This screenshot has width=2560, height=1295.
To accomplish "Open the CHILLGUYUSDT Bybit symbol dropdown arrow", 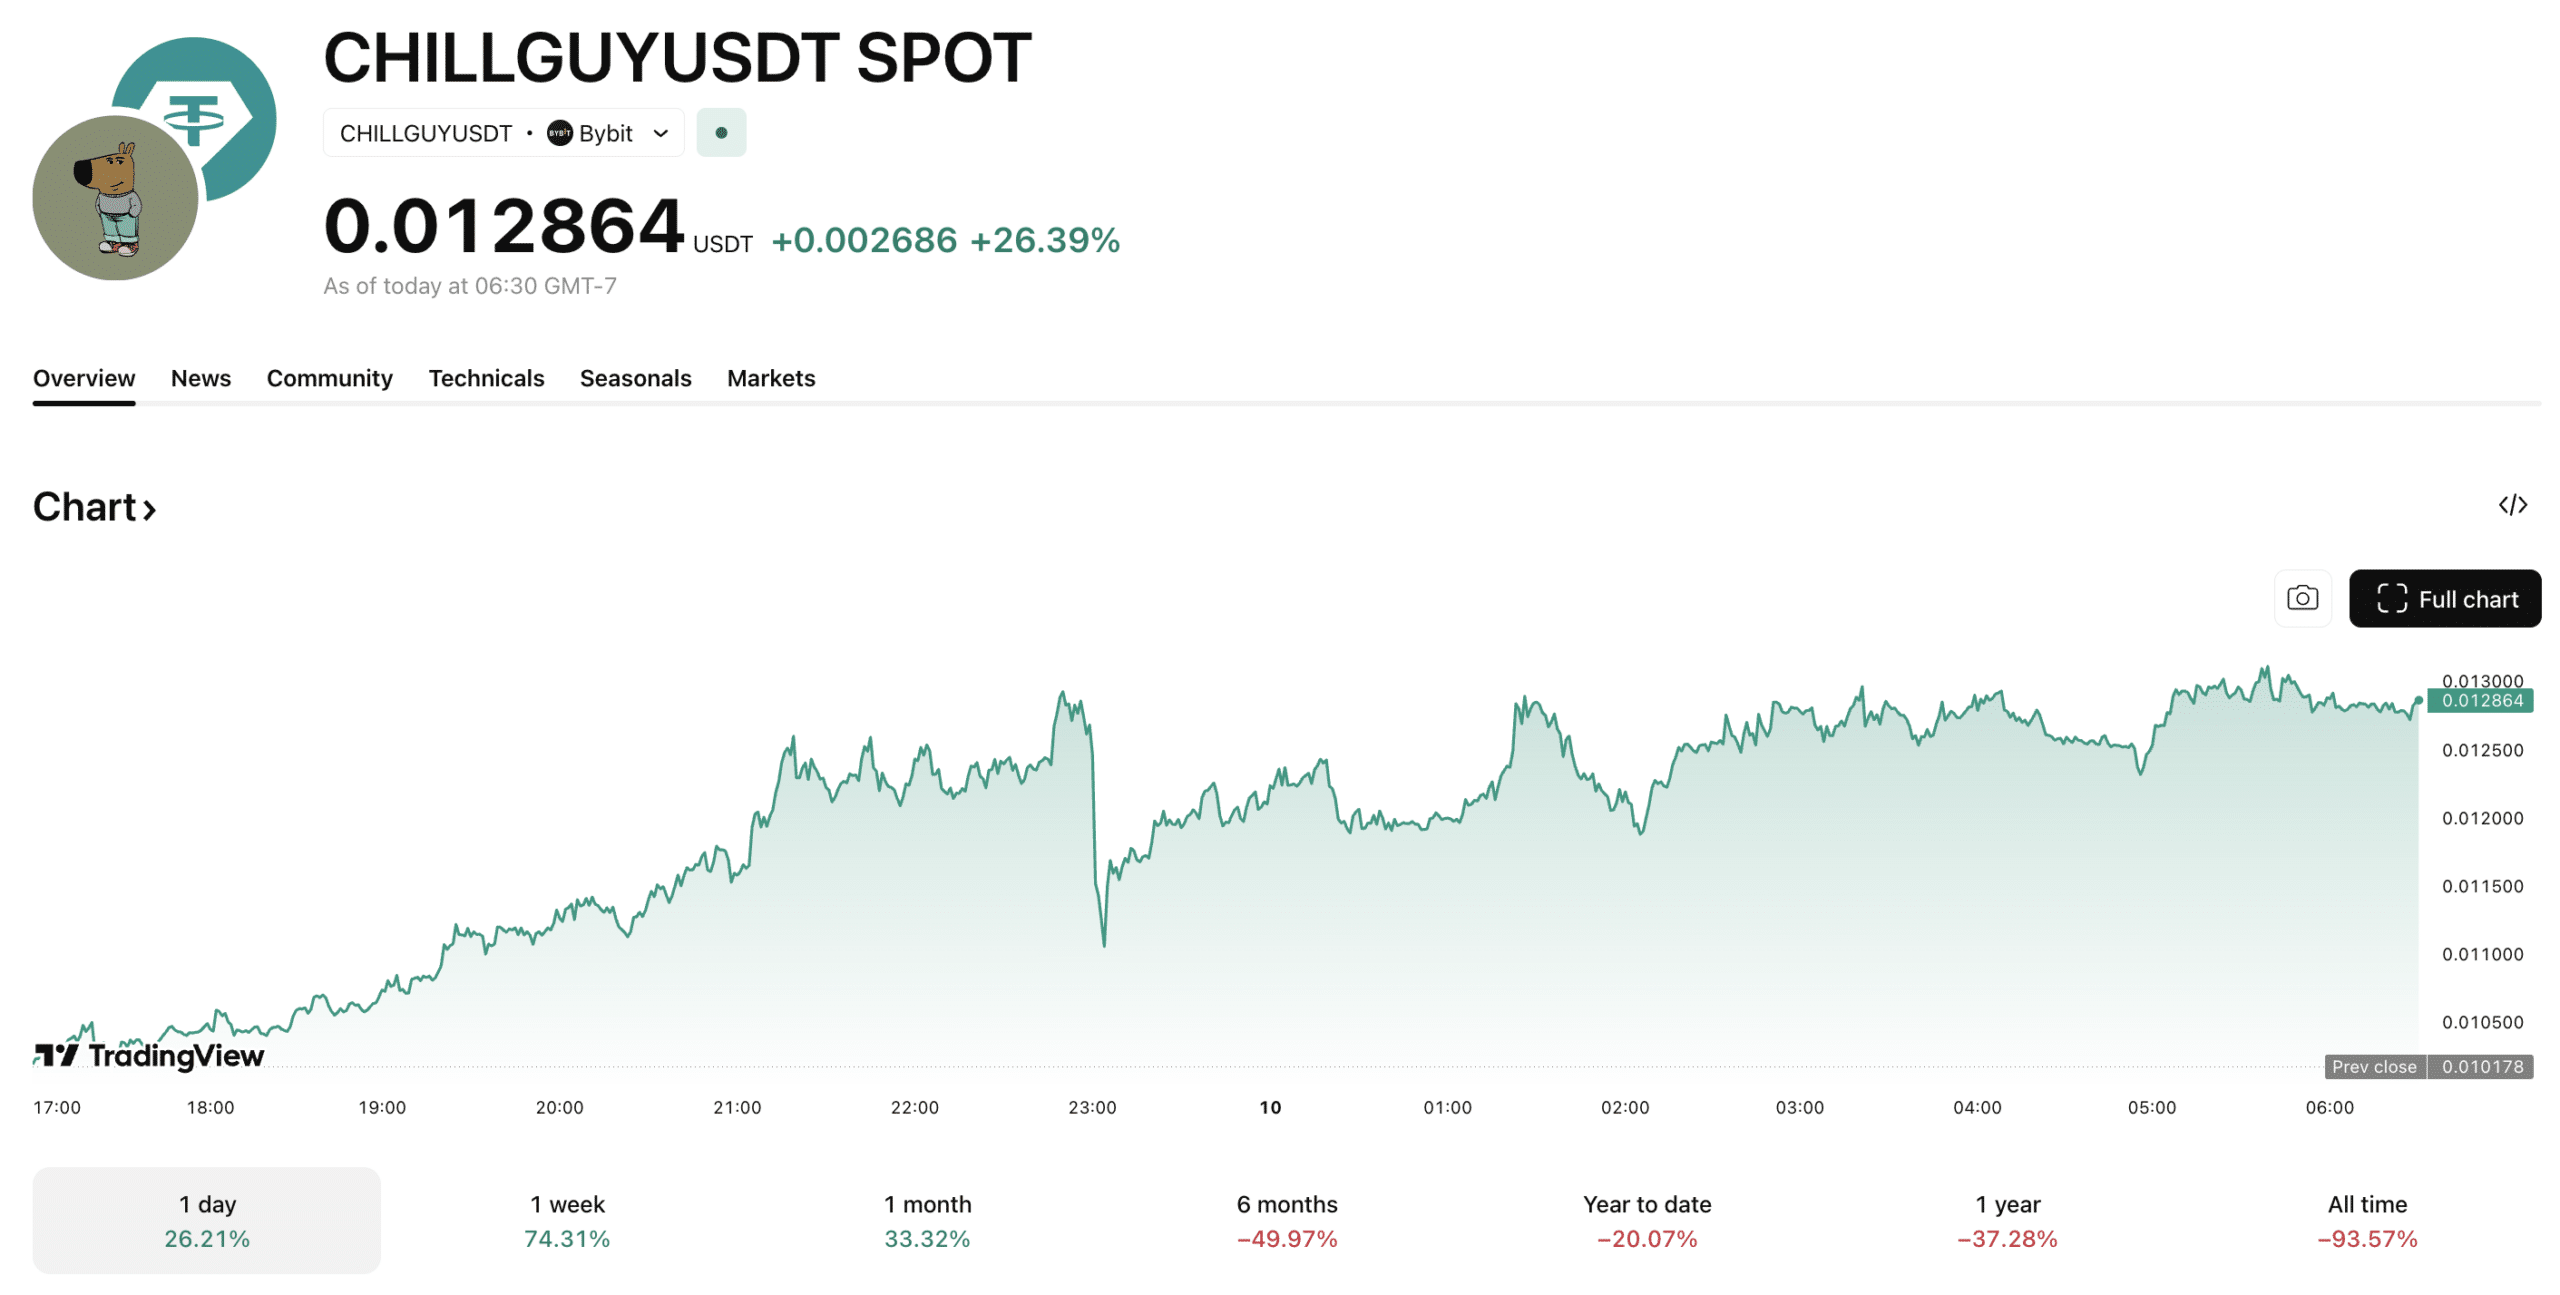I will tap(661, 133).
